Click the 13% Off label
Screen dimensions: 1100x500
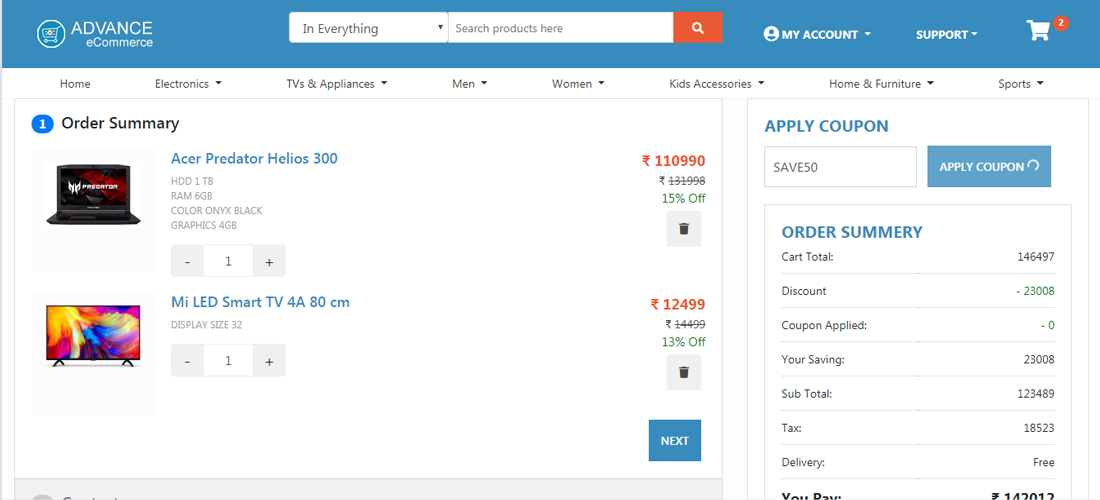(683, 342)
